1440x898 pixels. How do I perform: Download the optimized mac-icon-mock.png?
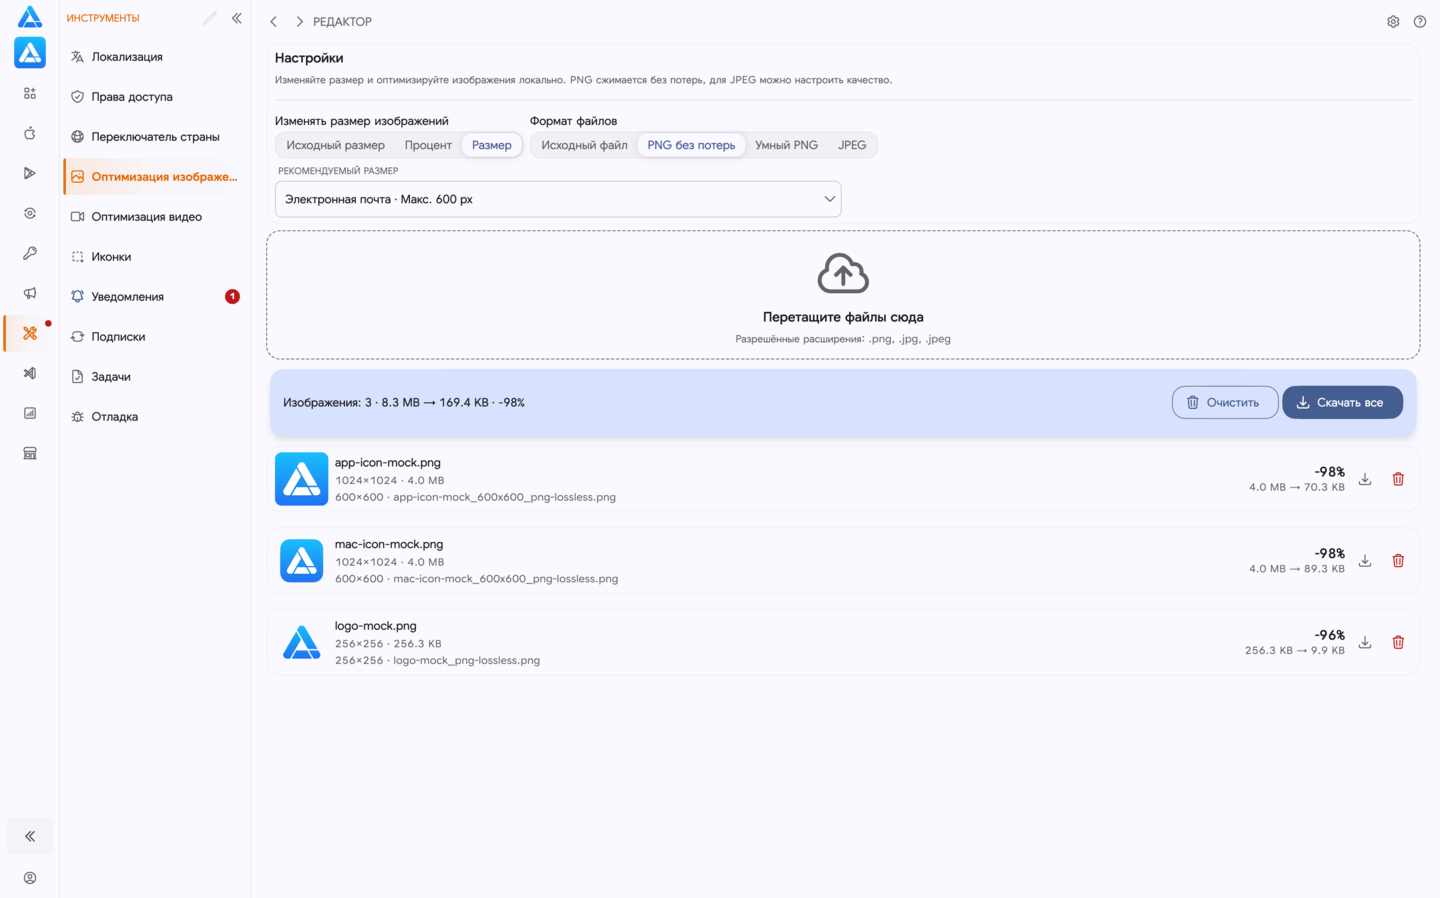coord(1365,561)
